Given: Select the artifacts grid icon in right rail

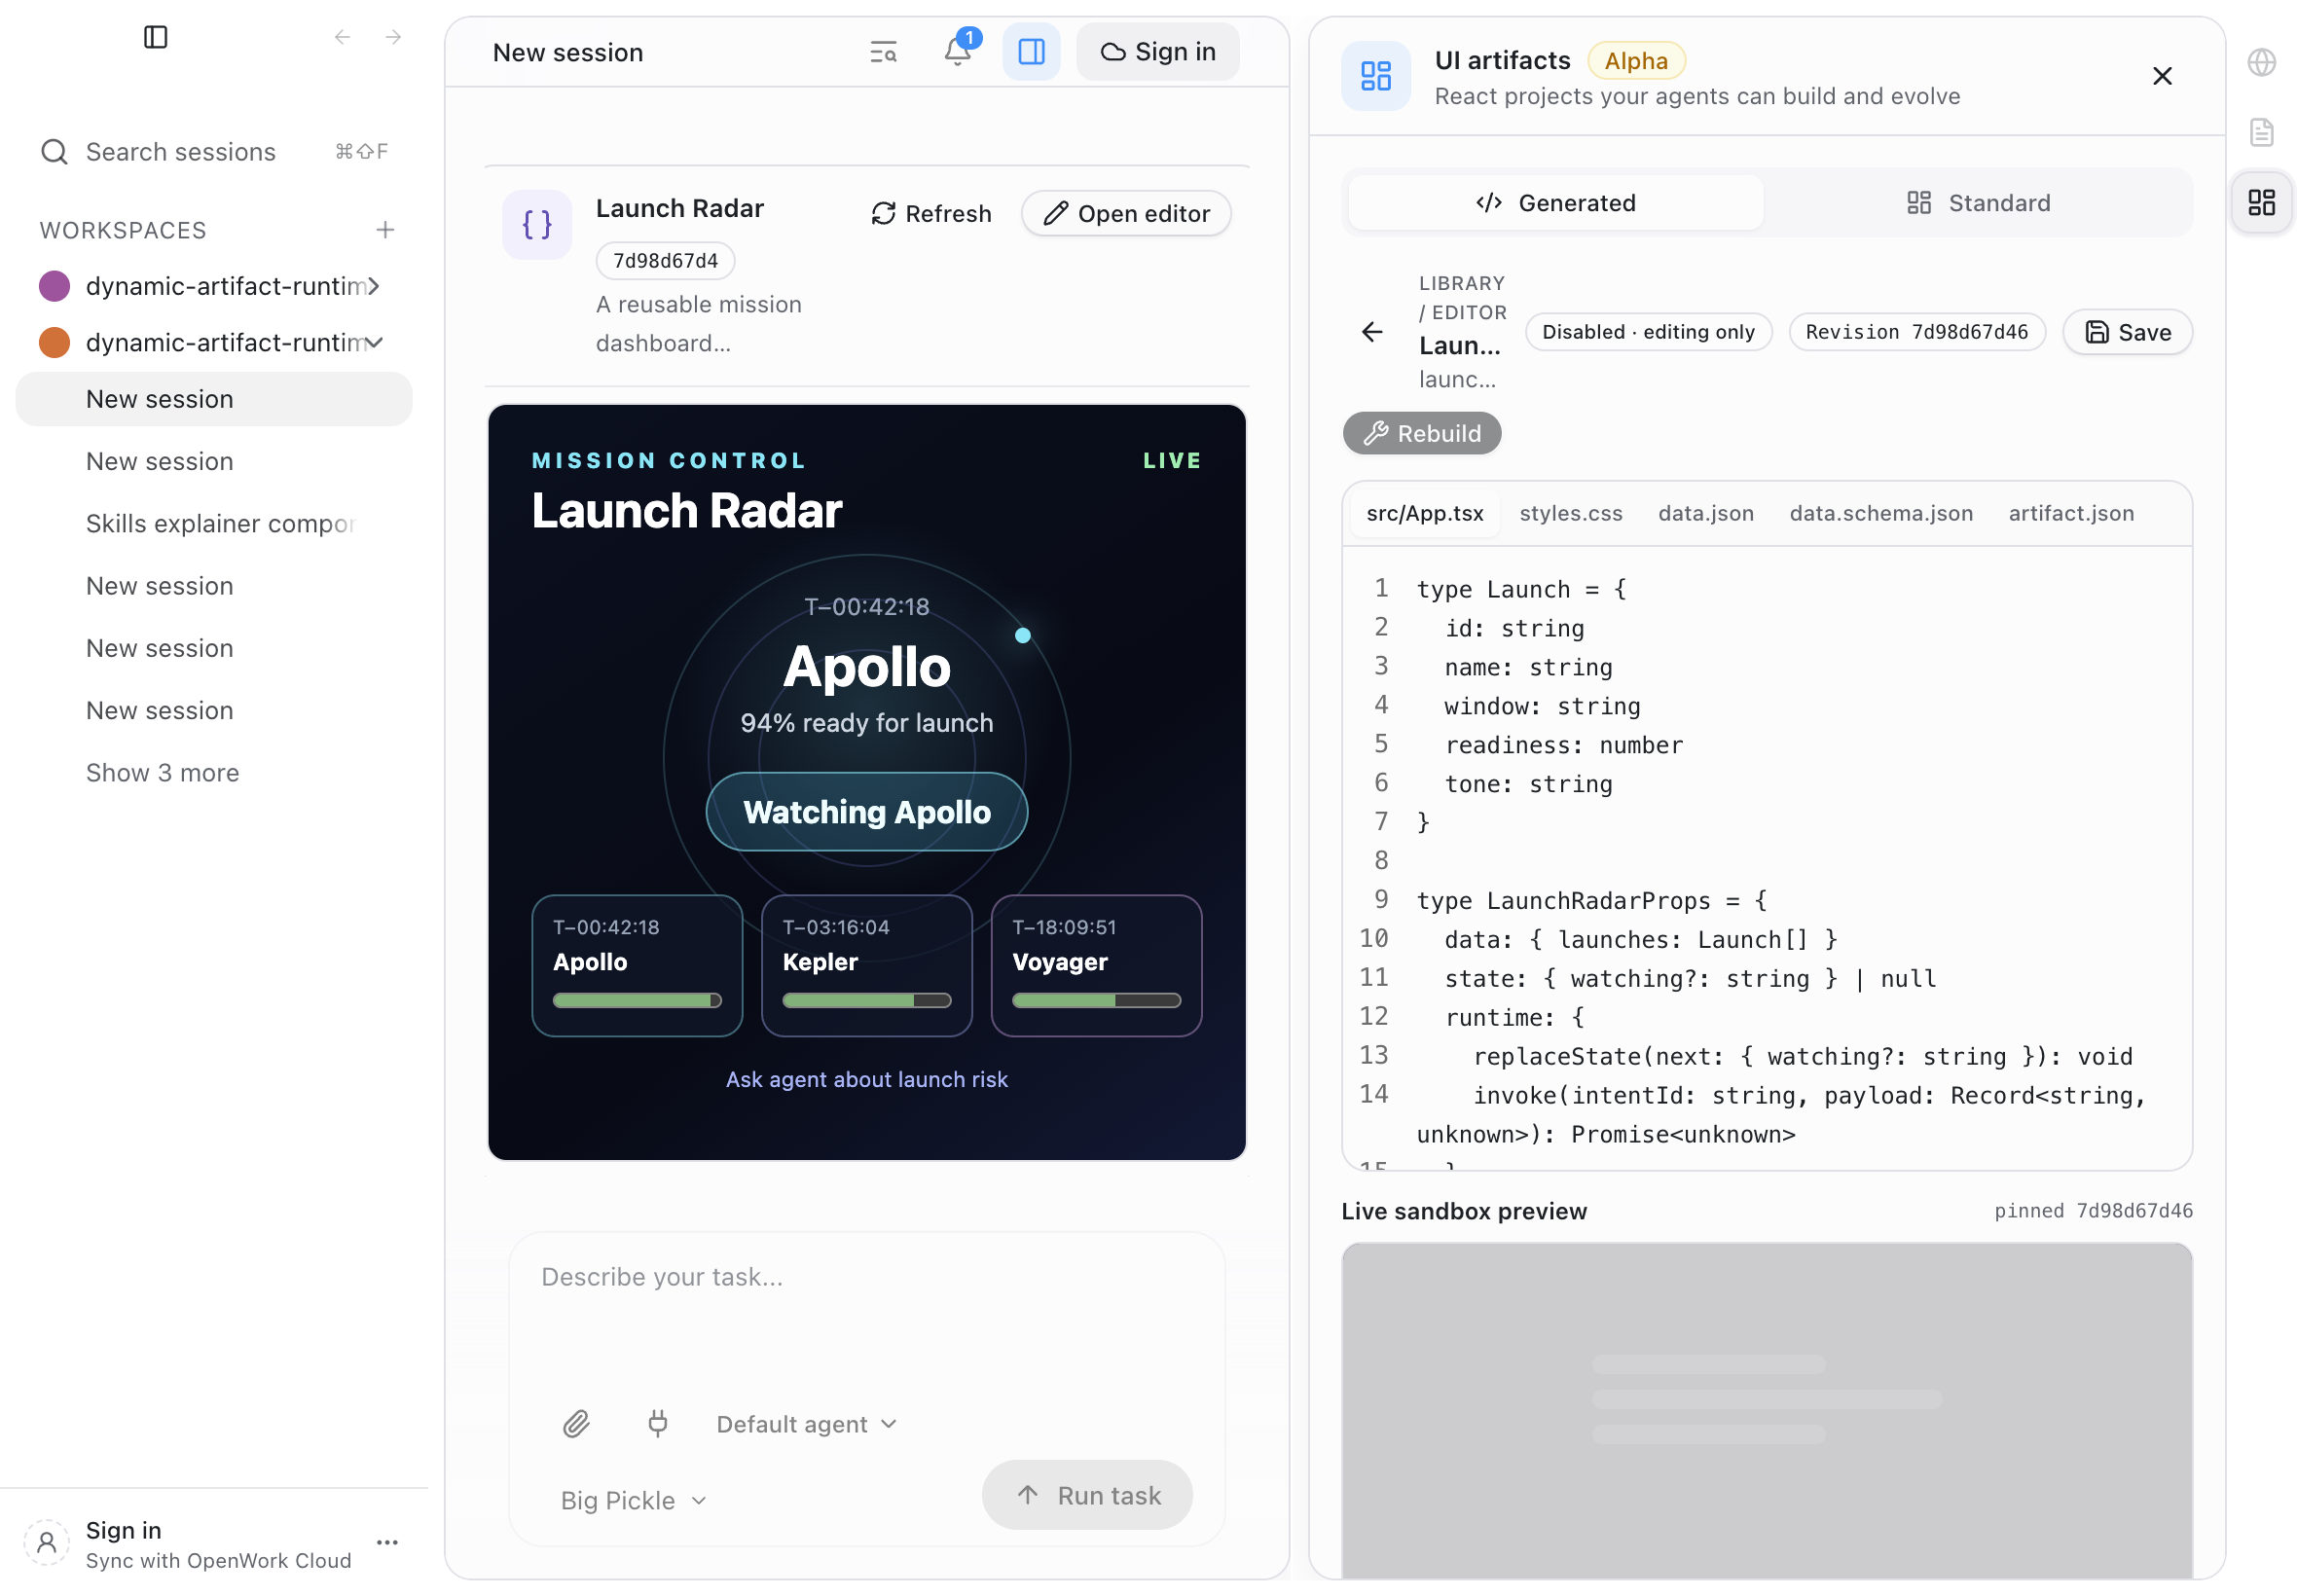Looking at the screenshot, I should 2261,203.
